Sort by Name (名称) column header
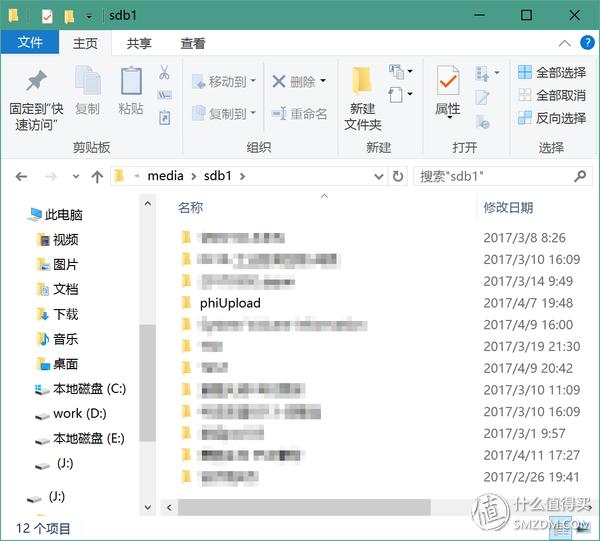 (190, 207)
